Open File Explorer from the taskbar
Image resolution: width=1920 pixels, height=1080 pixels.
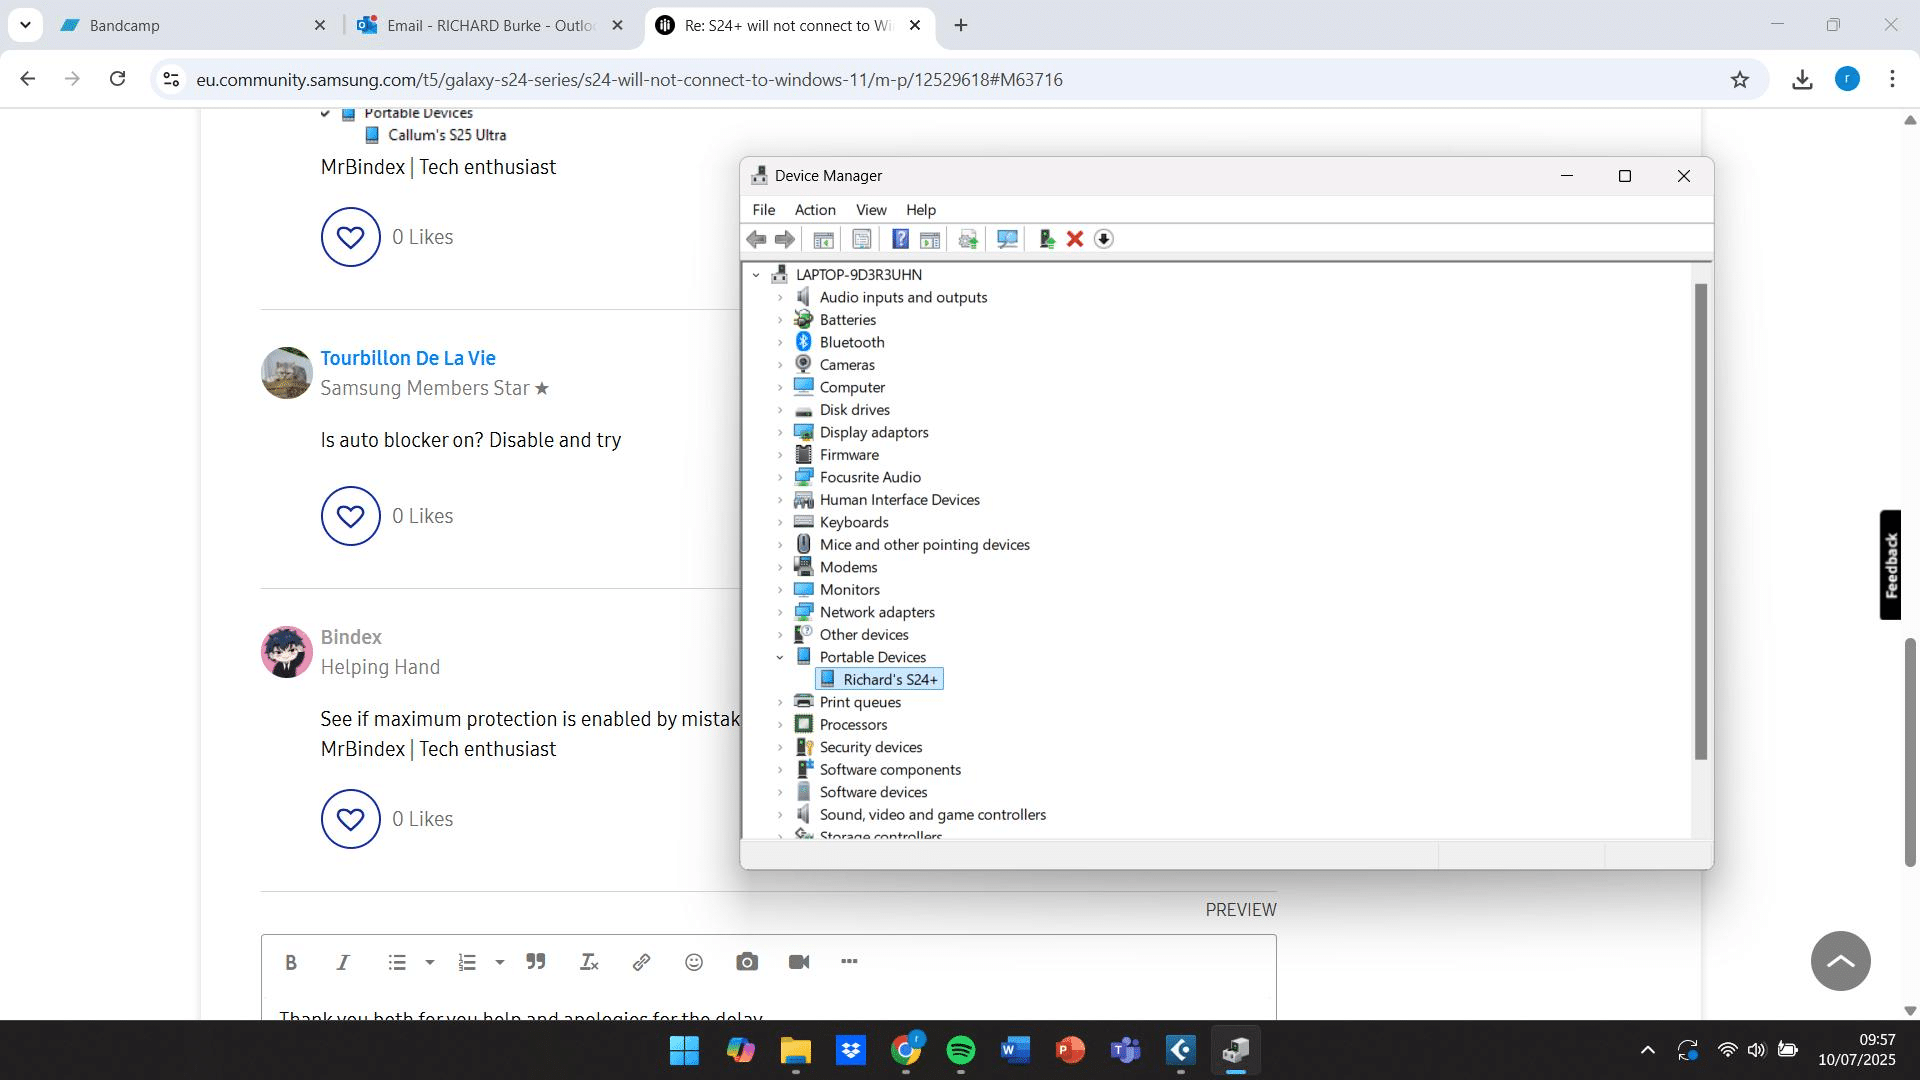click(796, 1050)
